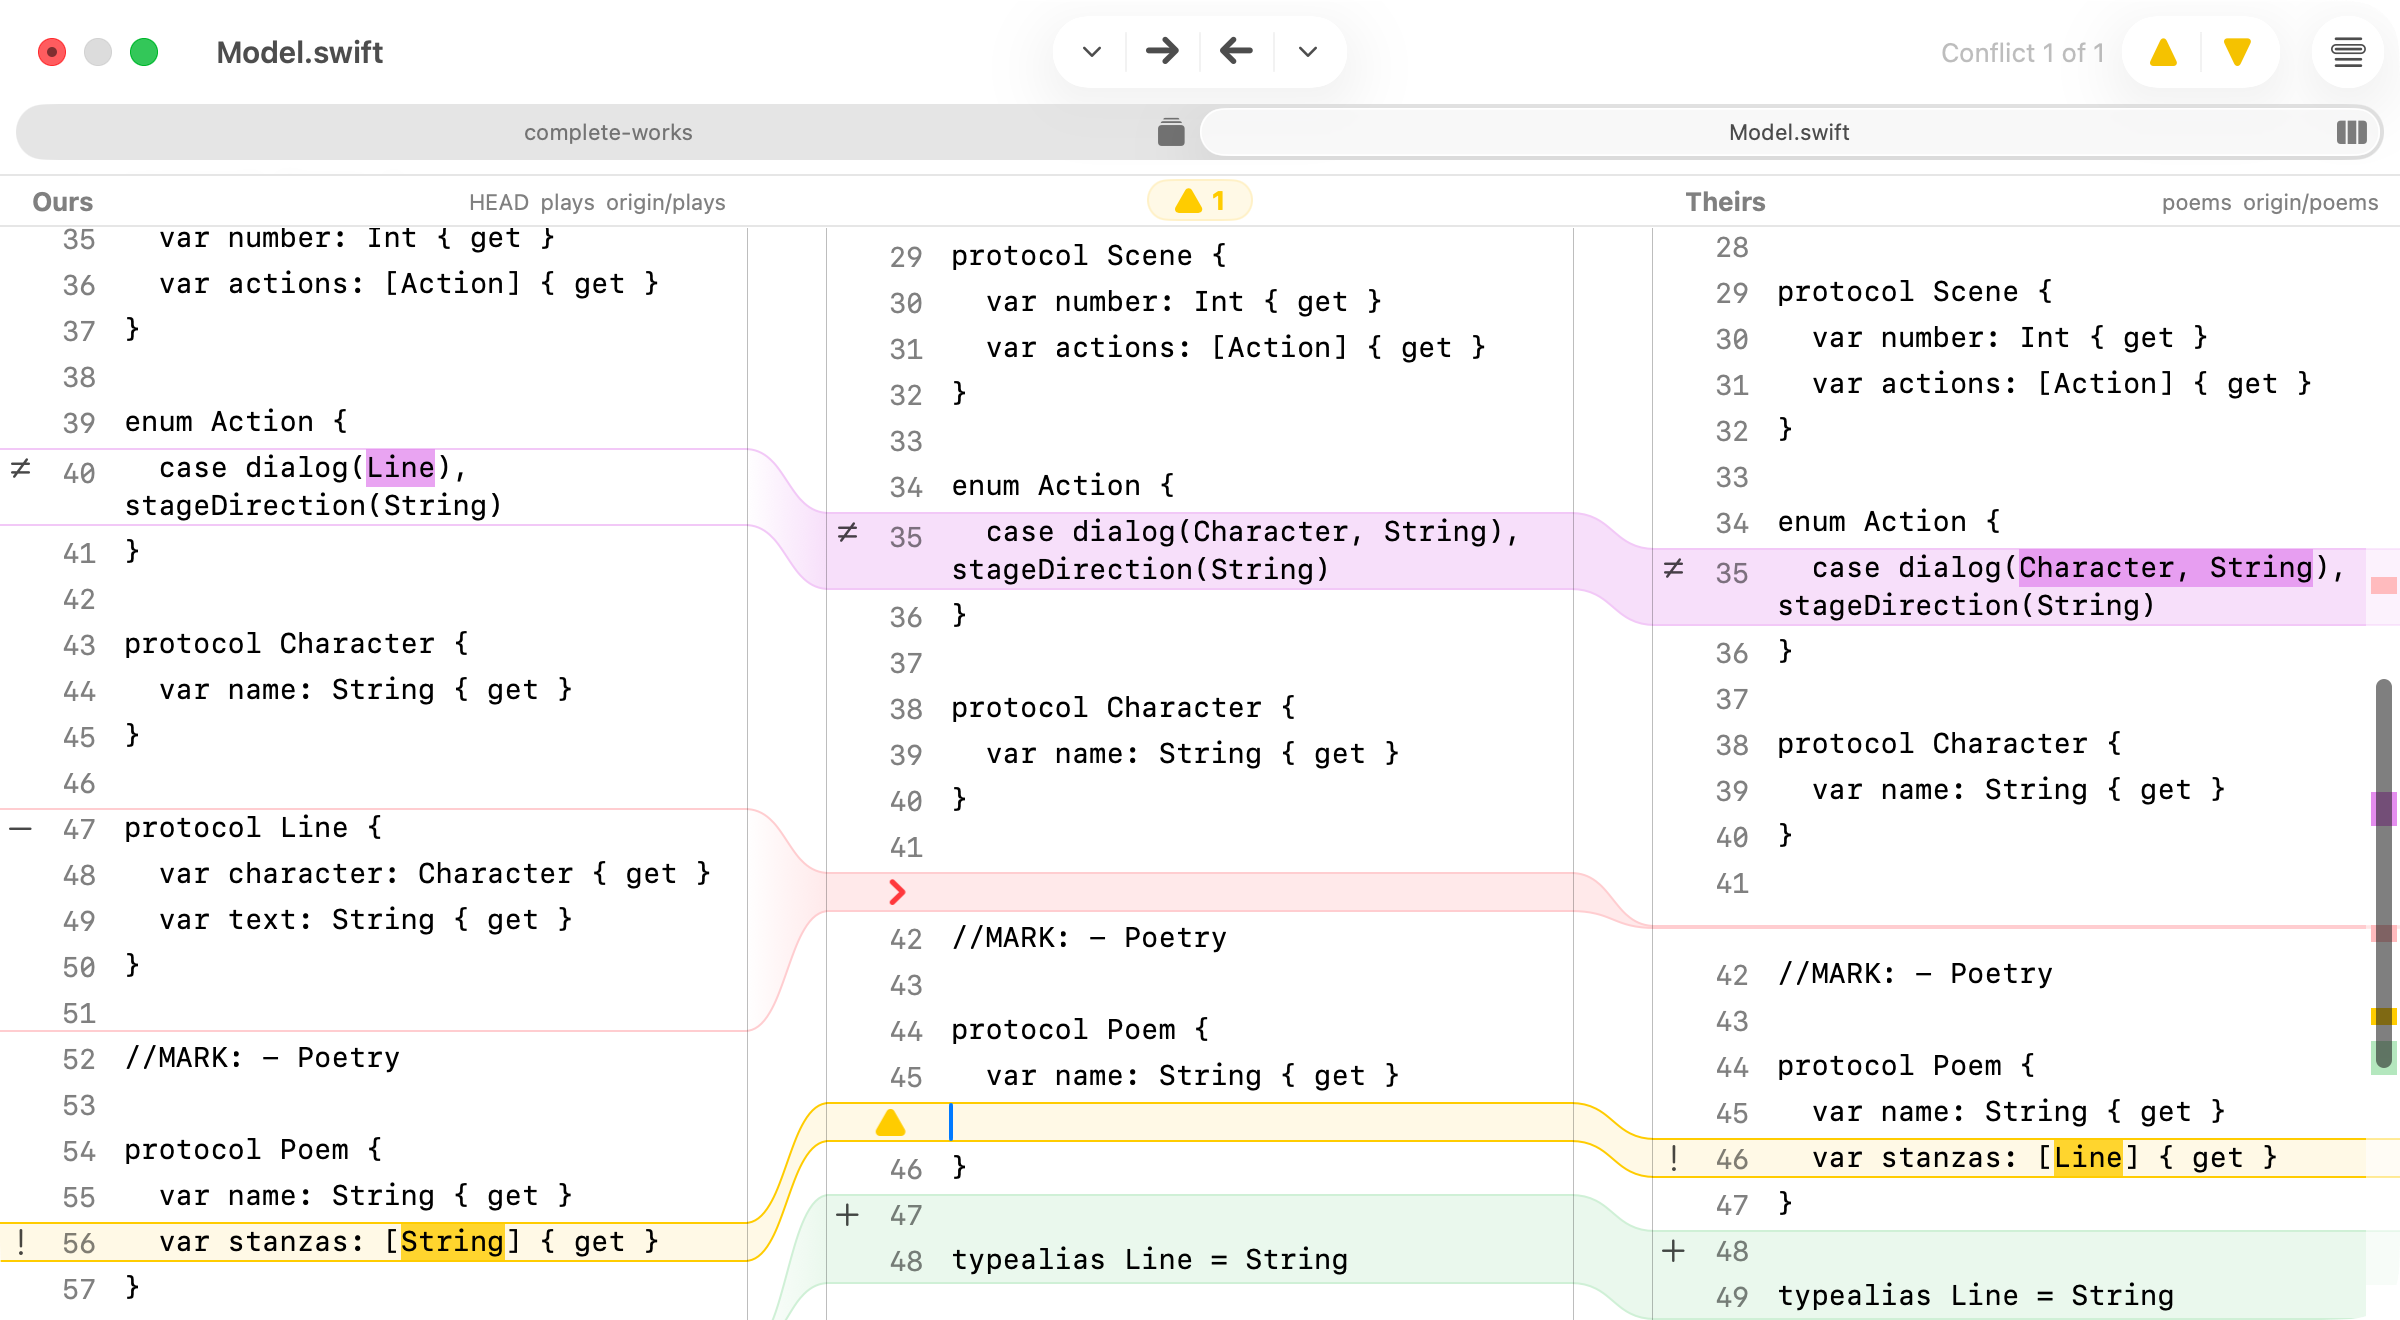Click the exclamation marker on Theirs line 46
The width and height of the screenshot is (2400, 1320).
[x=1674, y=1158]
